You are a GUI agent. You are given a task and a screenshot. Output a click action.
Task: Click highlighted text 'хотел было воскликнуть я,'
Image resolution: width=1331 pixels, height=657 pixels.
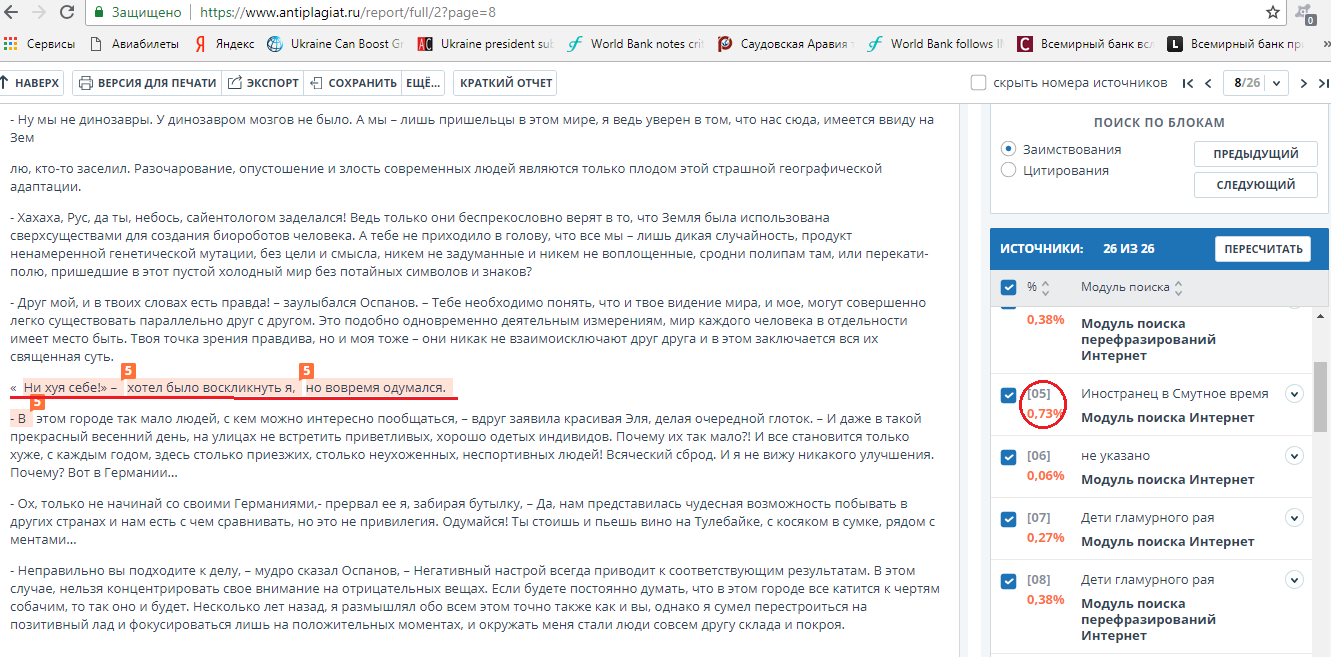coord(210,387)
